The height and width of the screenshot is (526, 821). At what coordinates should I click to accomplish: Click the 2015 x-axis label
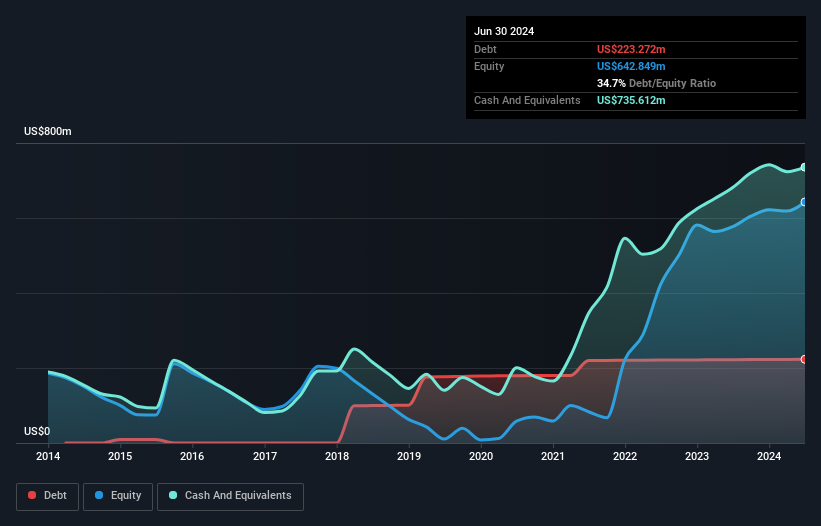point(120,456)
